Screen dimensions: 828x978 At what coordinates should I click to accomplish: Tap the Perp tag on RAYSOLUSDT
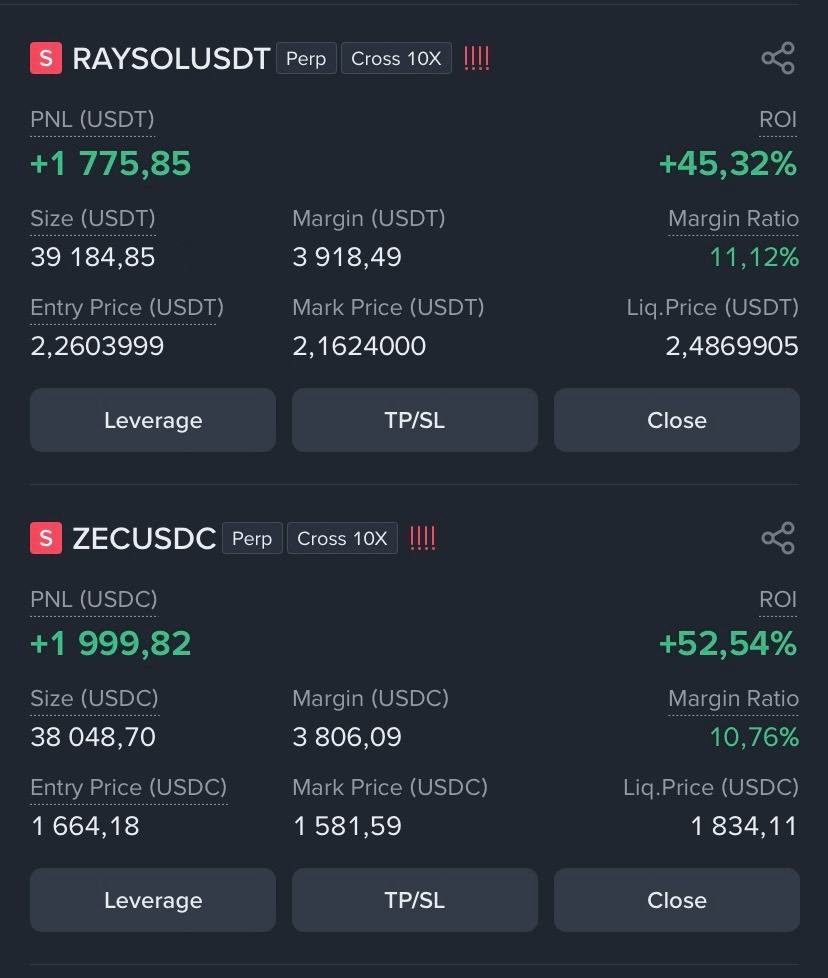point(306,59)
